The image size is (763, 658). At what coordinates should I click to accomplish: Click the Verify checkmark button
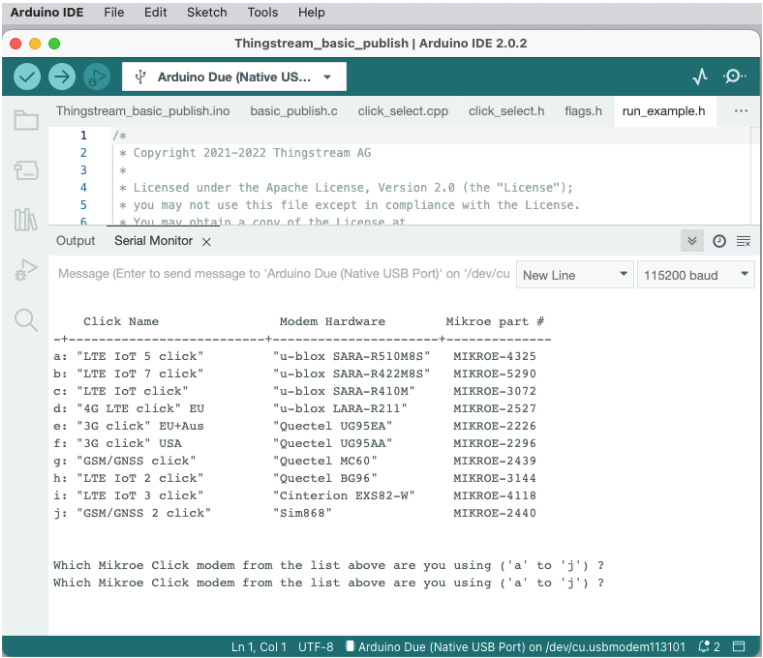point(27,76)
